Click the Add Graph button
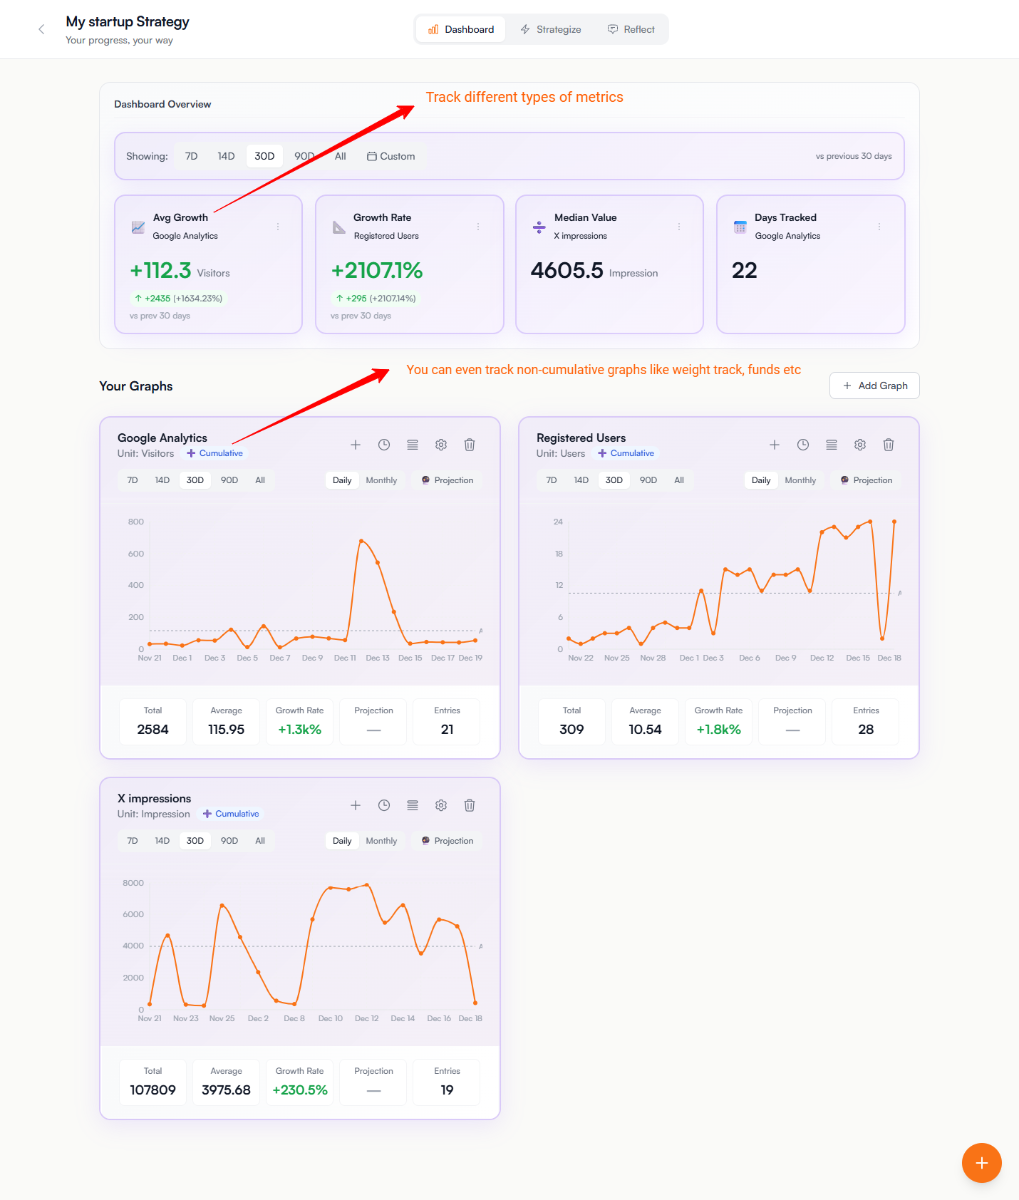The width and height of the screenshot is (1019, 1200). pyautogui.click(x=874, y=386)
